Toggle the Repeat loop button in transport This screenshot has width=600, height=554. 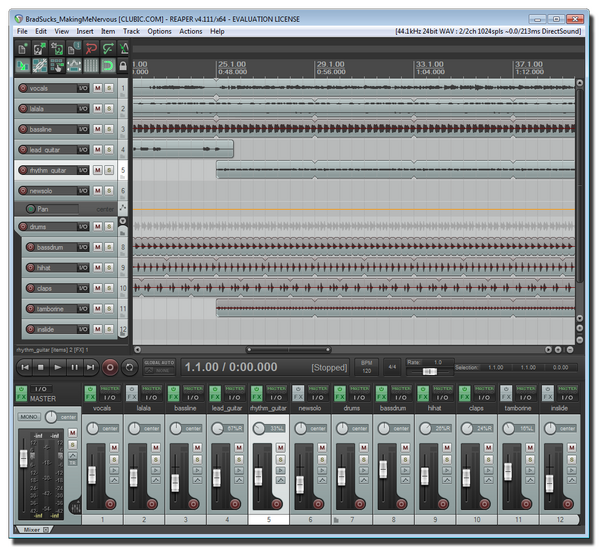pyautogui.click(x=128, y=367)
